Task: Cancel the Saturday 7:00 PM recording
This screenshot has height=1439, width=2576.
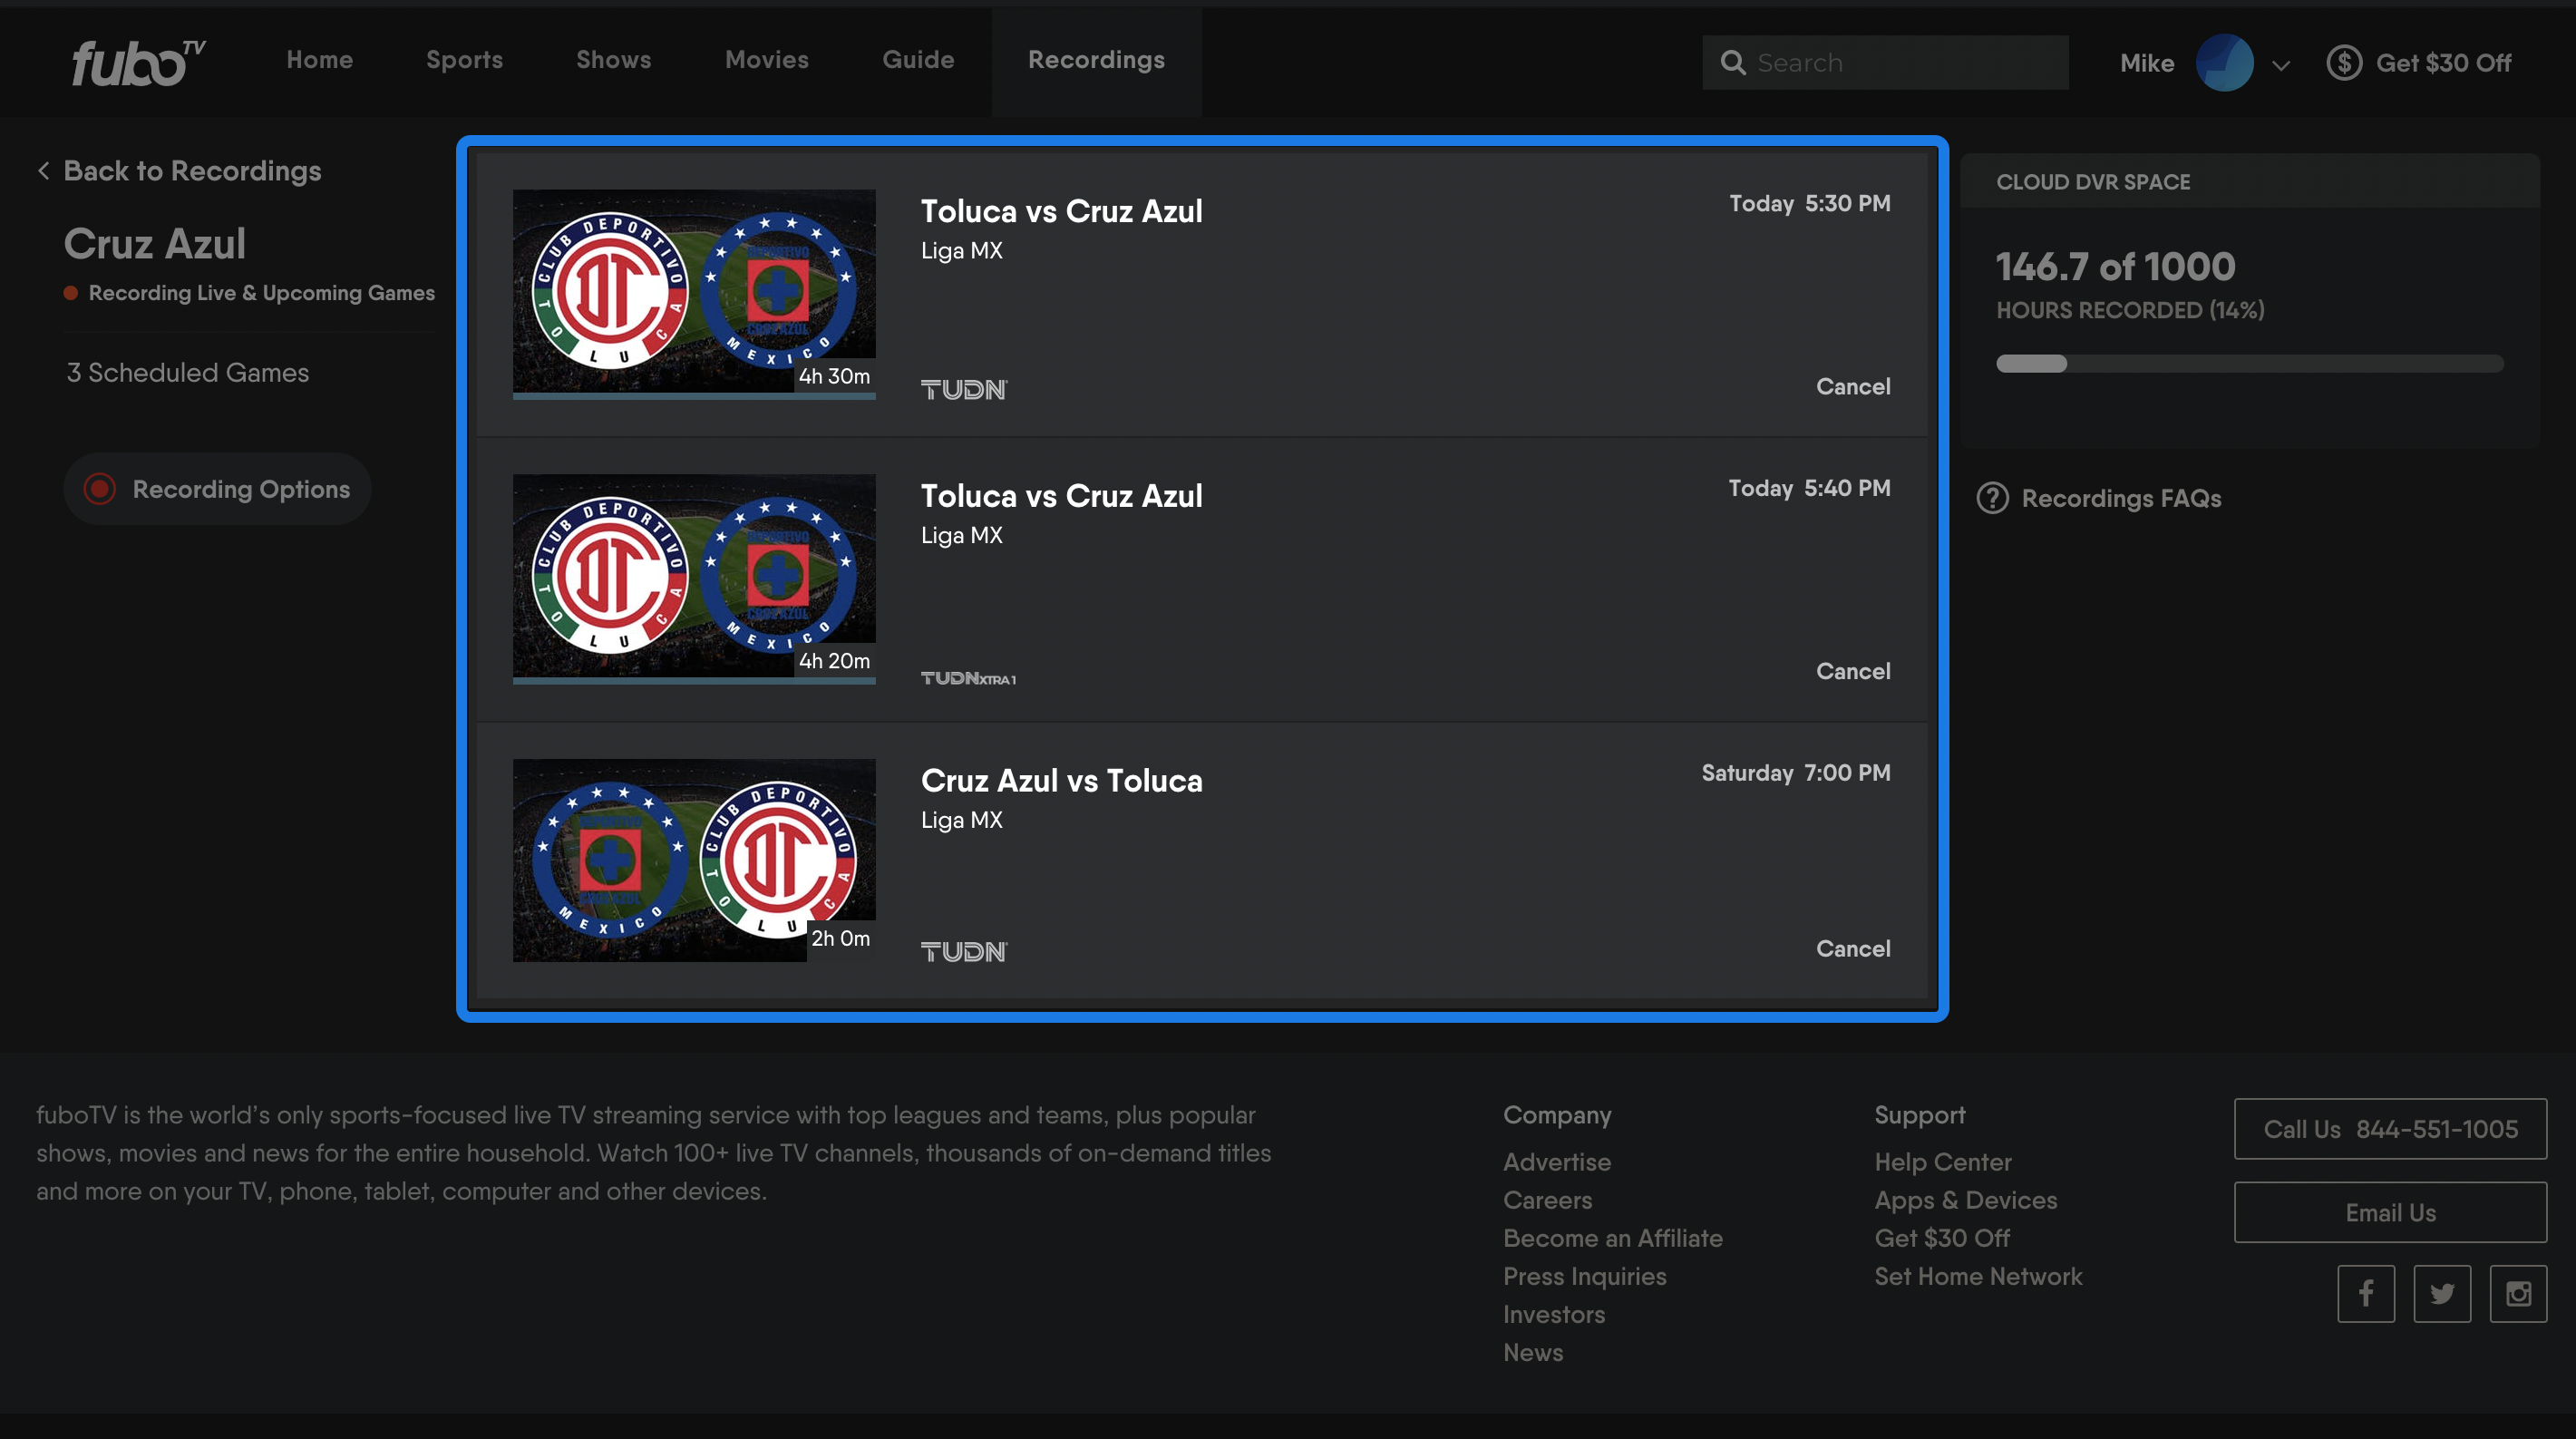Action: (x=1853, y=948)
